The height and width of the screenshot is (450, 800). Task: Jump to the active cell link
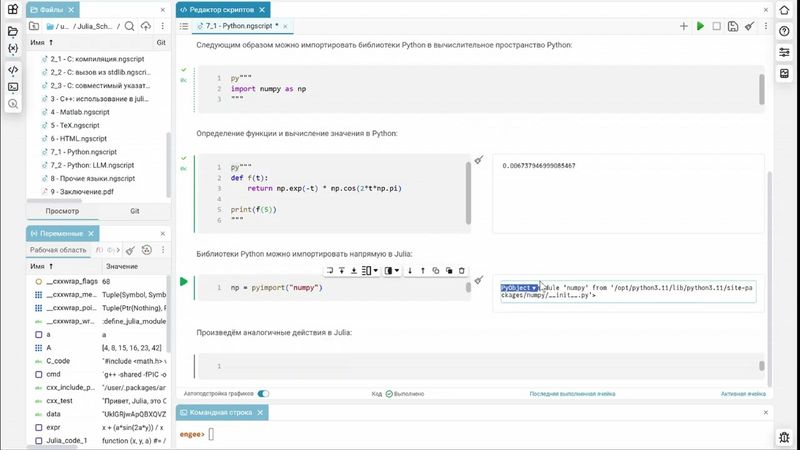coord(743,394)
